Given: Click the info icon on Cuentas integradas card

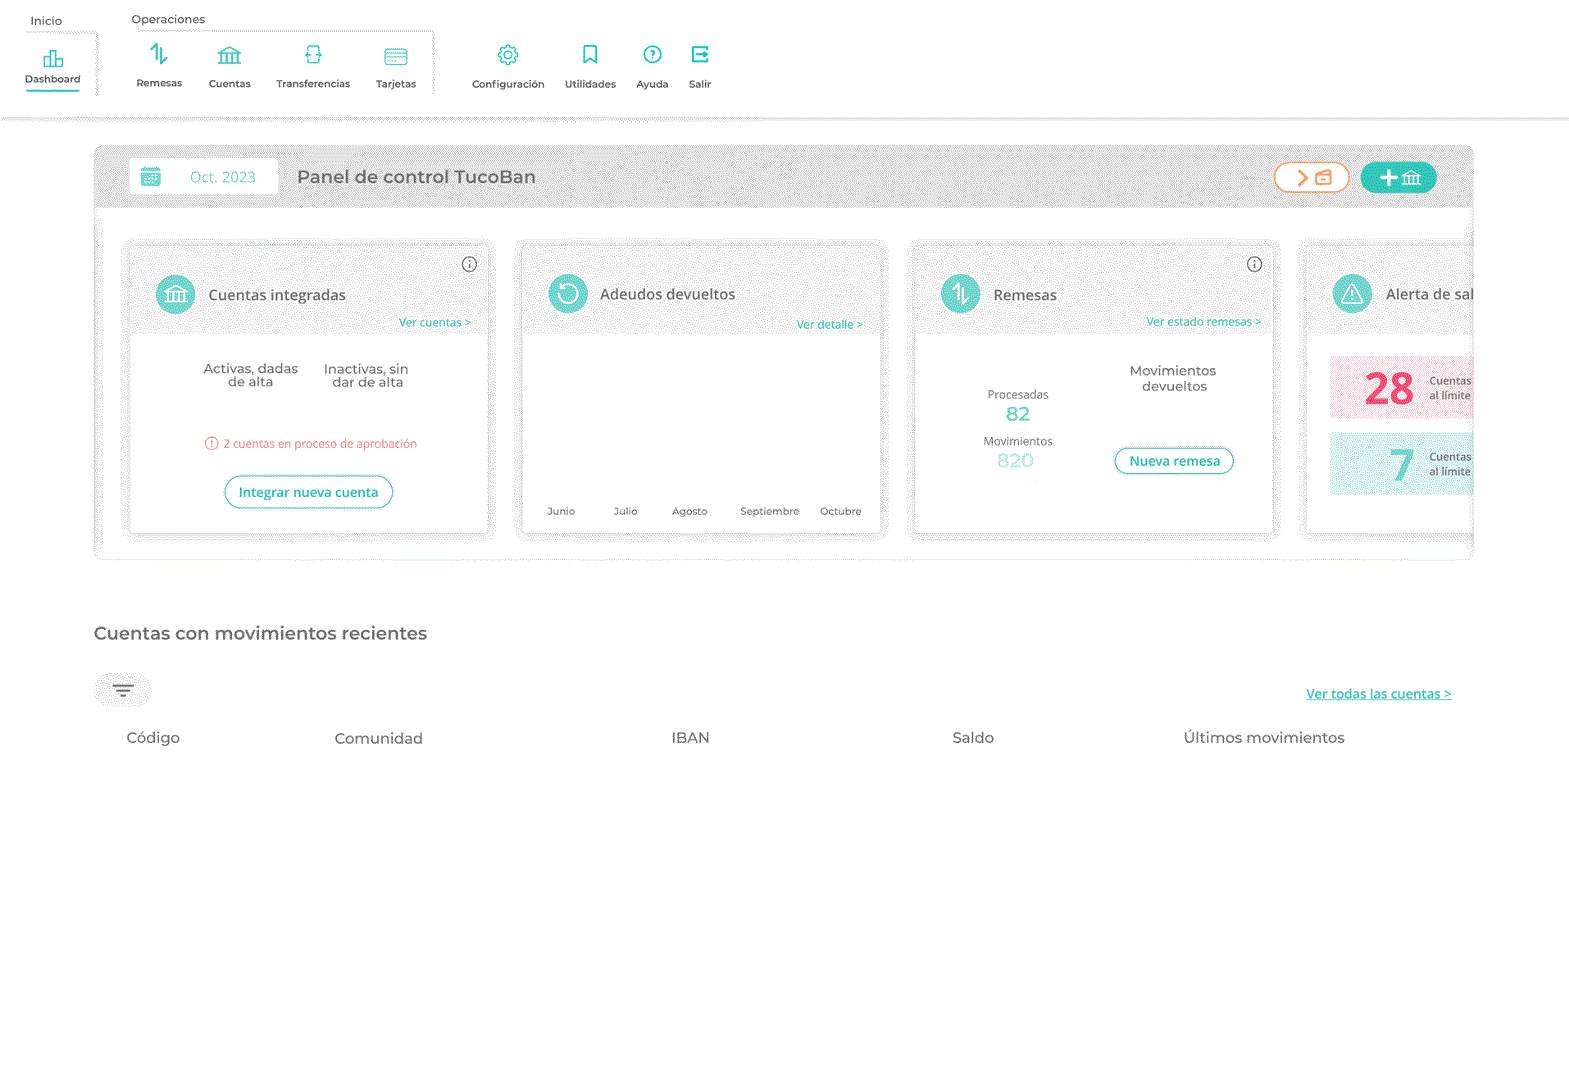Looking at the screenshot, I should click(469, 264).
